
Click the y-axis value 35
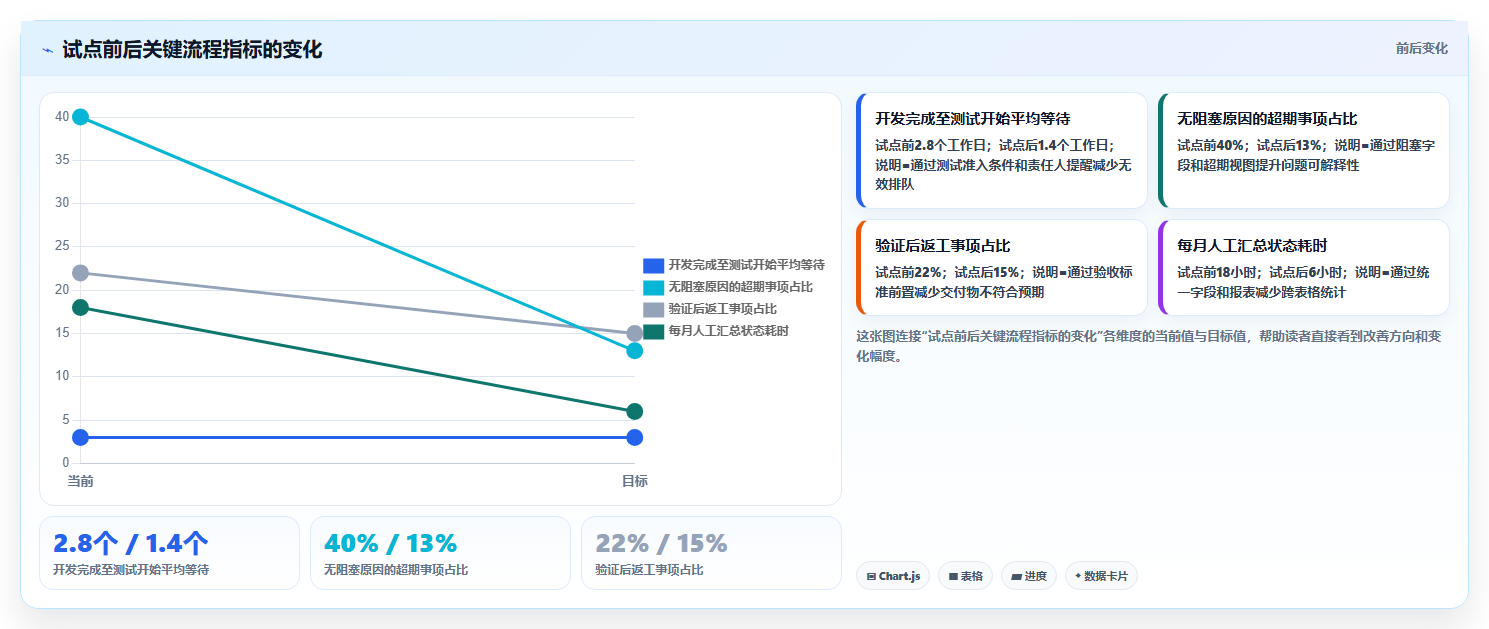(62, 160)
